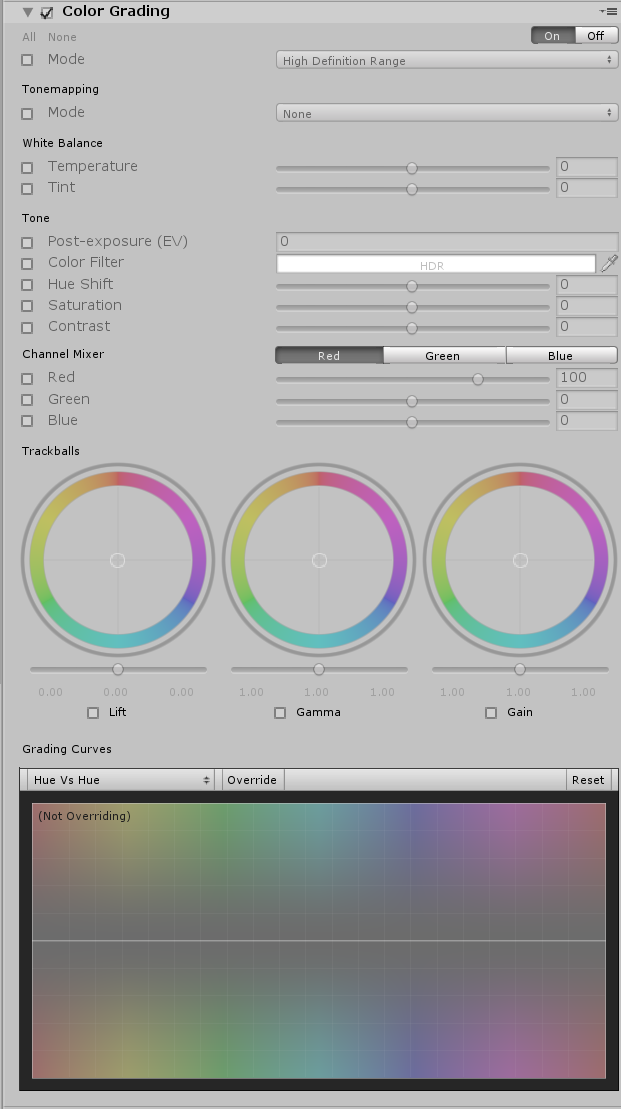Click the Override button in Grading Curves
The height and width of the screenshot is (1109, 621).
(x=252, y=780)
